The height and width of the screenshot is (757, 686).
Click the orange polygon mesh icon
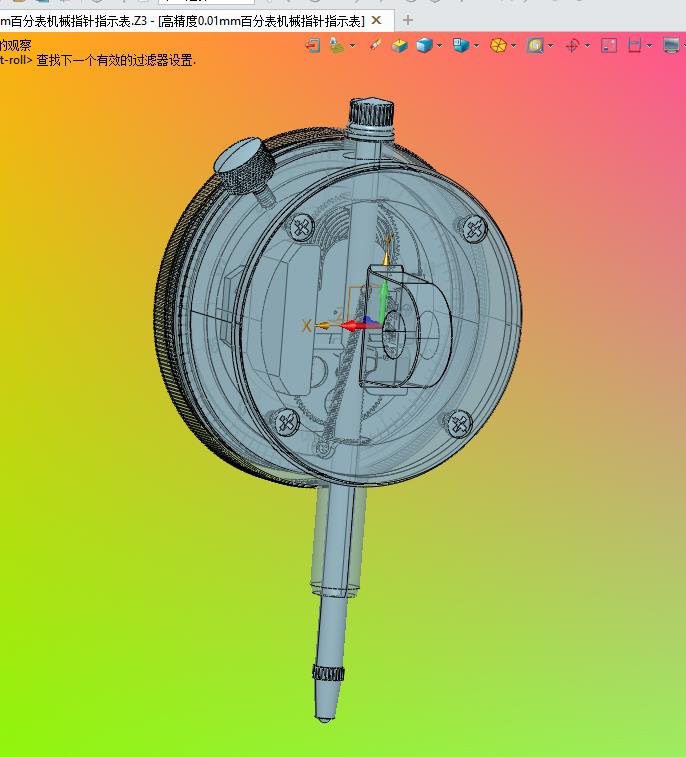pos(498,45)
